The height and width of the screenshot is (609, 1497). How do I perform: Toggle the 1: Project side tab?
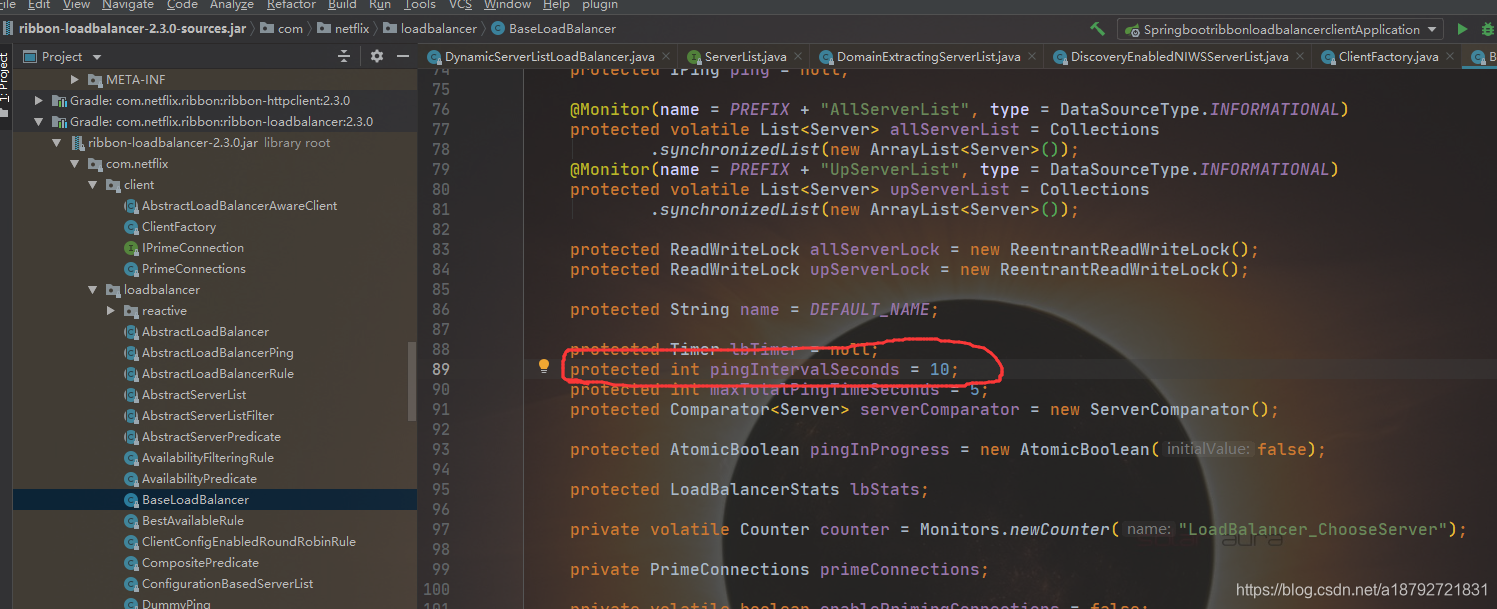point(5,79)
